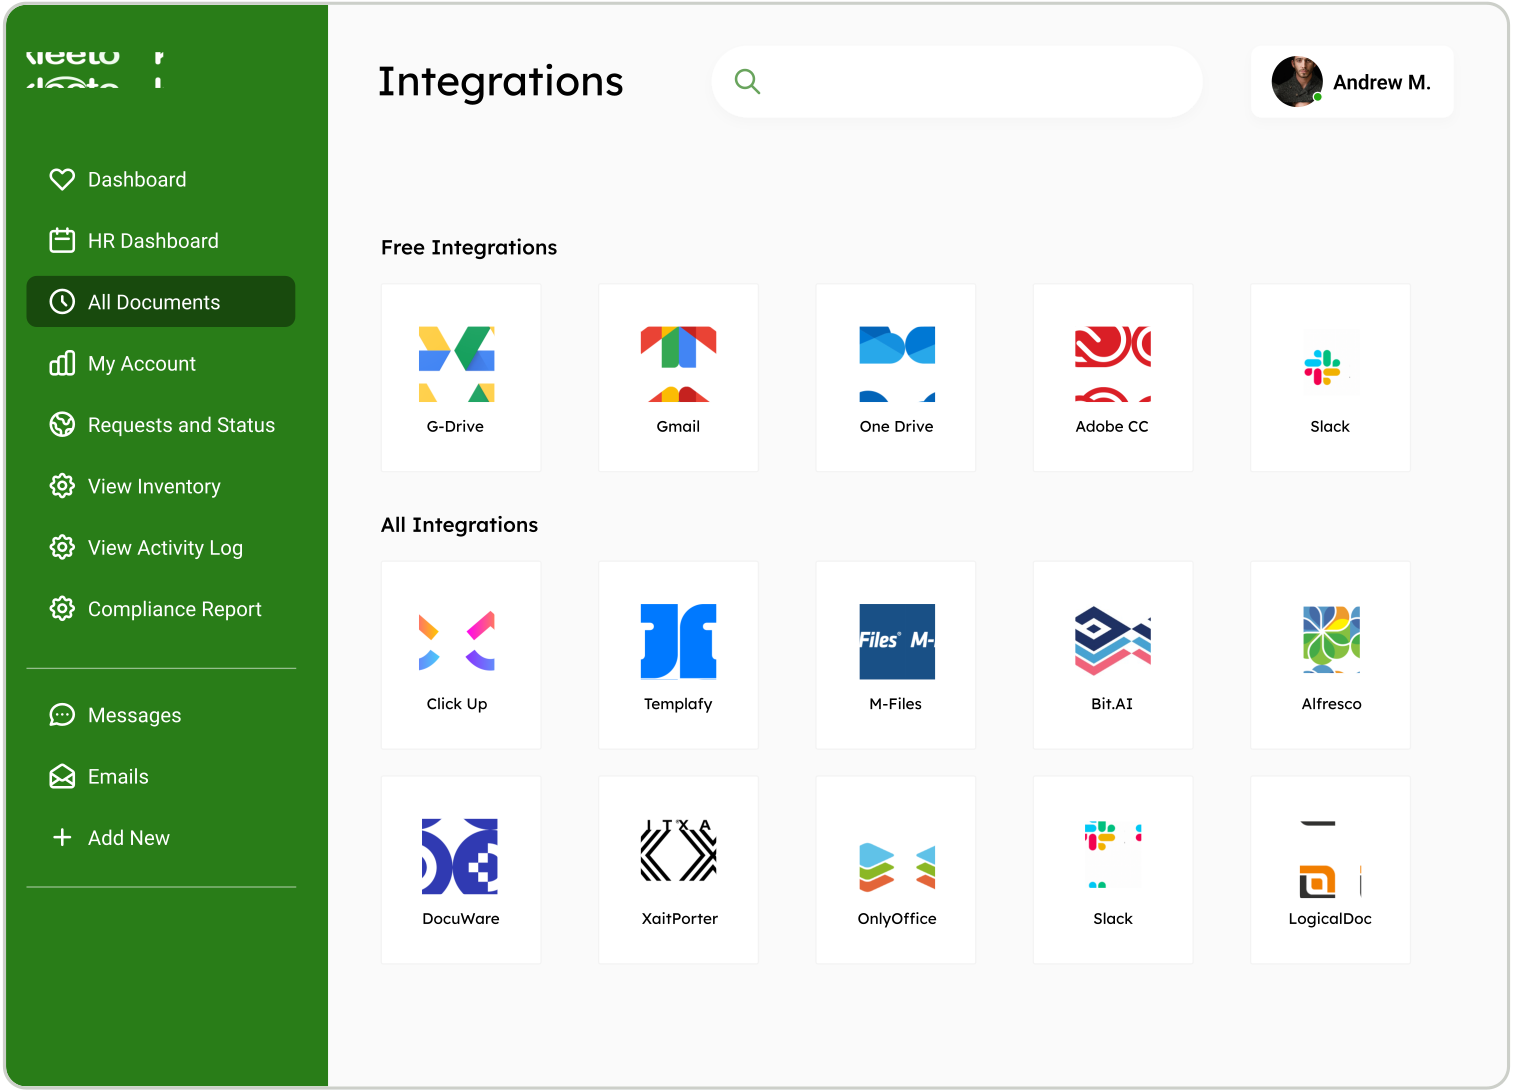Open the M-Files integration
The height and width of the screenshot is (1091, 1513).
point(896,655)
